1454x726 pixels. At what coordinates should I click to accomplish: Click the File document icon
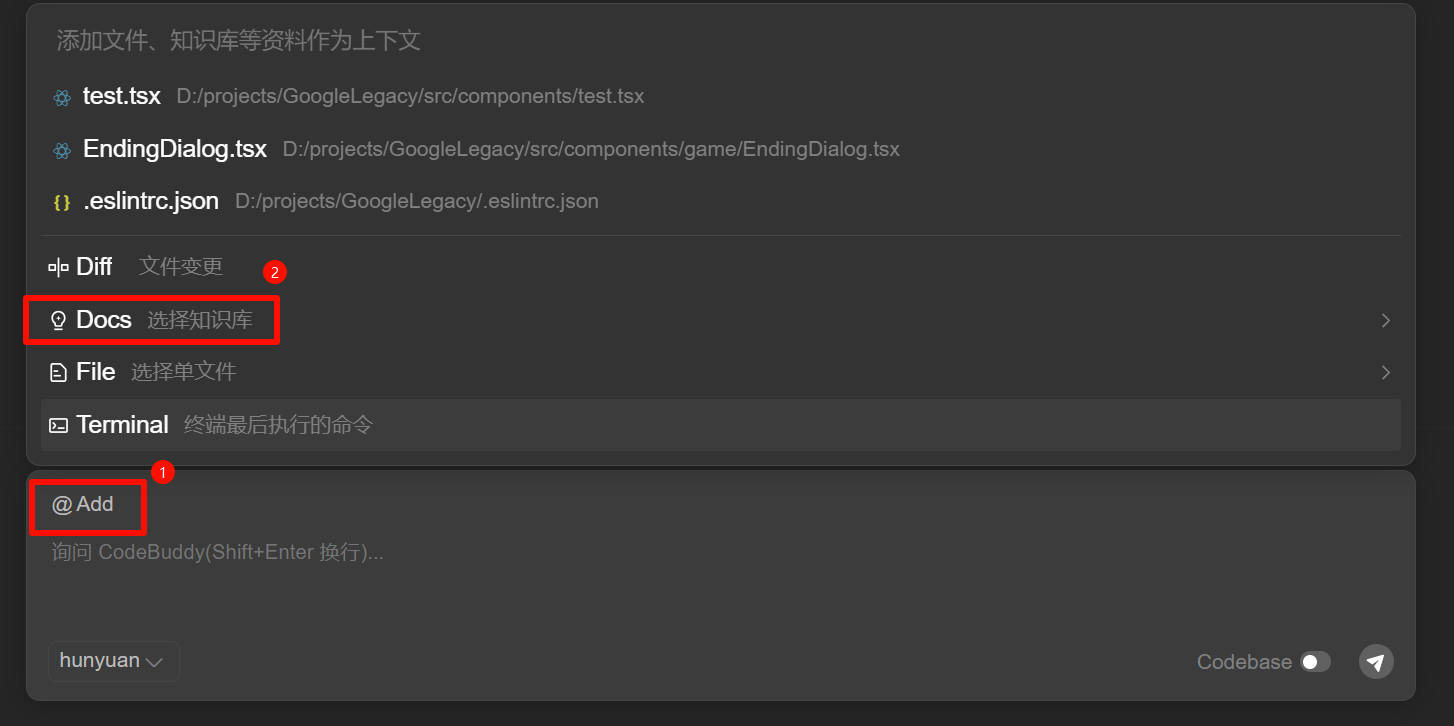point(59,373)
